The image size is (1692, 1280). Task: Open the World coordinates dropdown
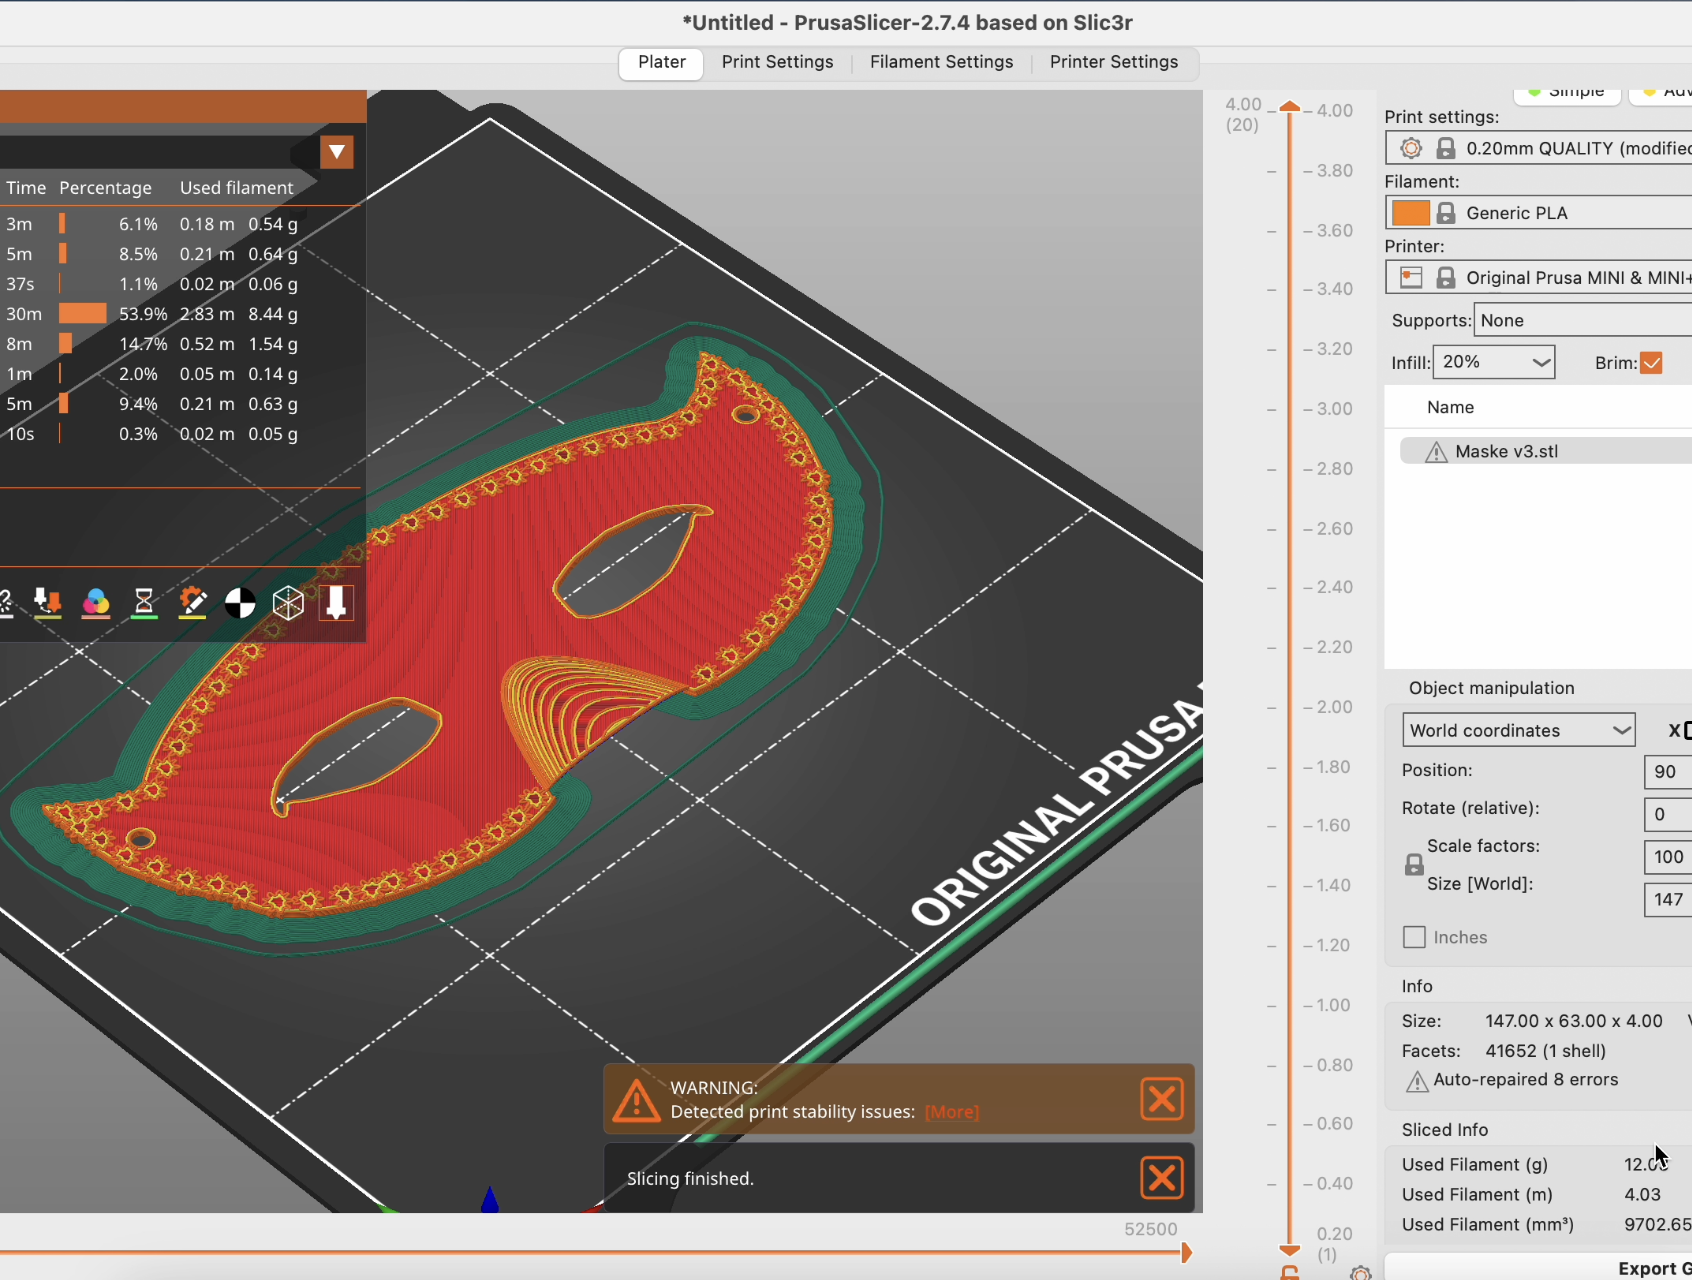pos(1518,730)
